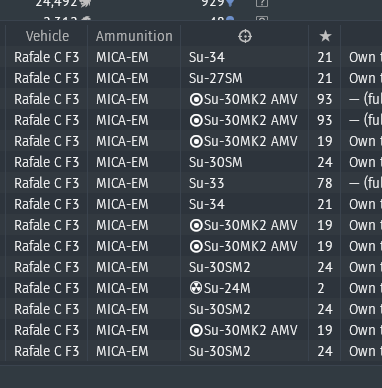Click score 21 in the Su-27SM row
The width and height of the screenshot is (382, 388).
pos(325,78)
